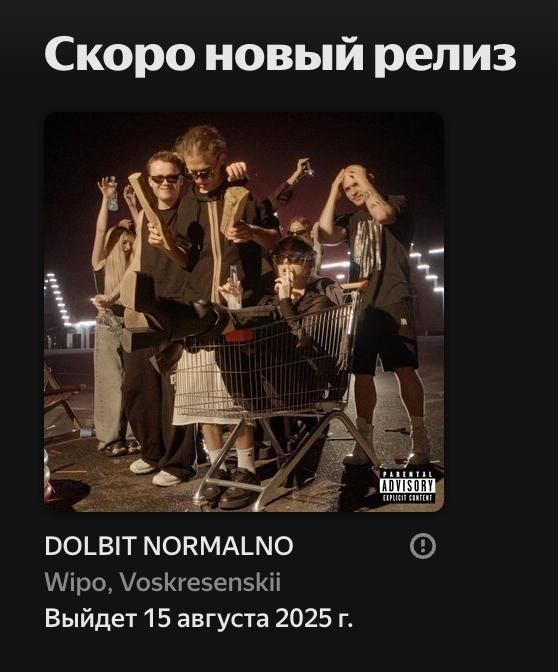Click the row of street lights at left

(58, 298)
